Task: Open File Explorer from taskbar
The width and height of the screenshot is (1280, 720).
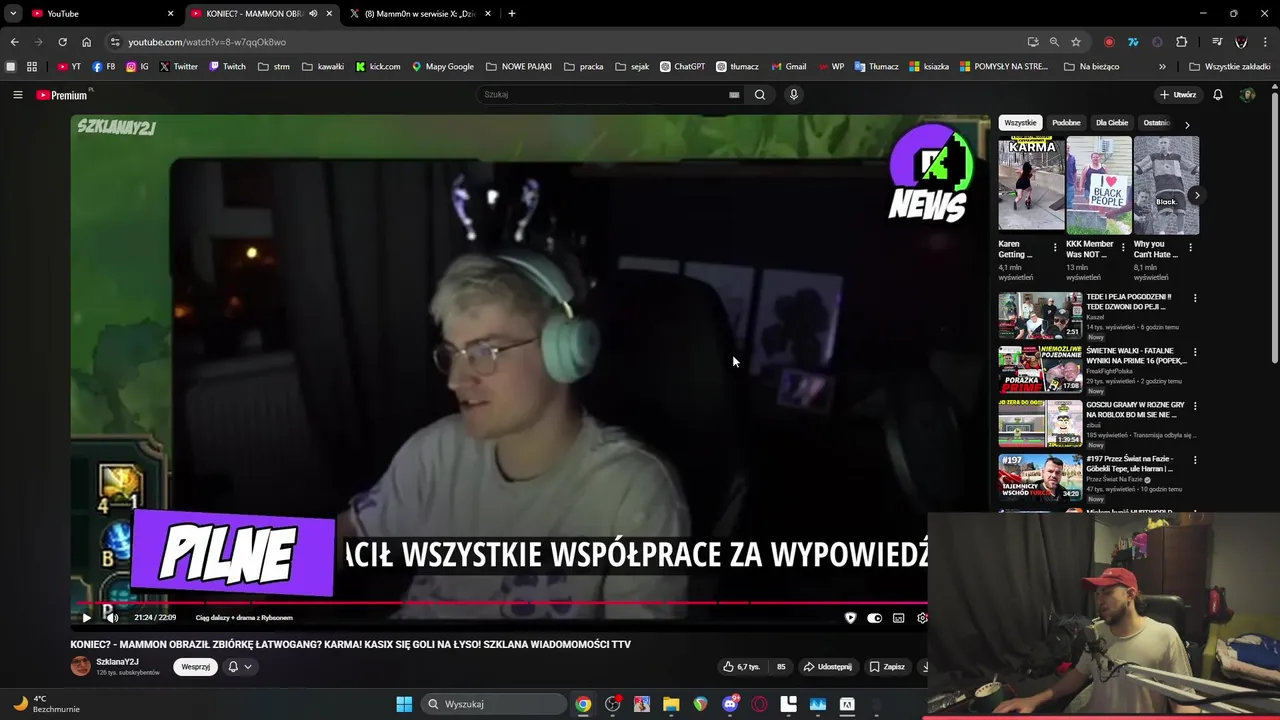Action: coord(671,704)
